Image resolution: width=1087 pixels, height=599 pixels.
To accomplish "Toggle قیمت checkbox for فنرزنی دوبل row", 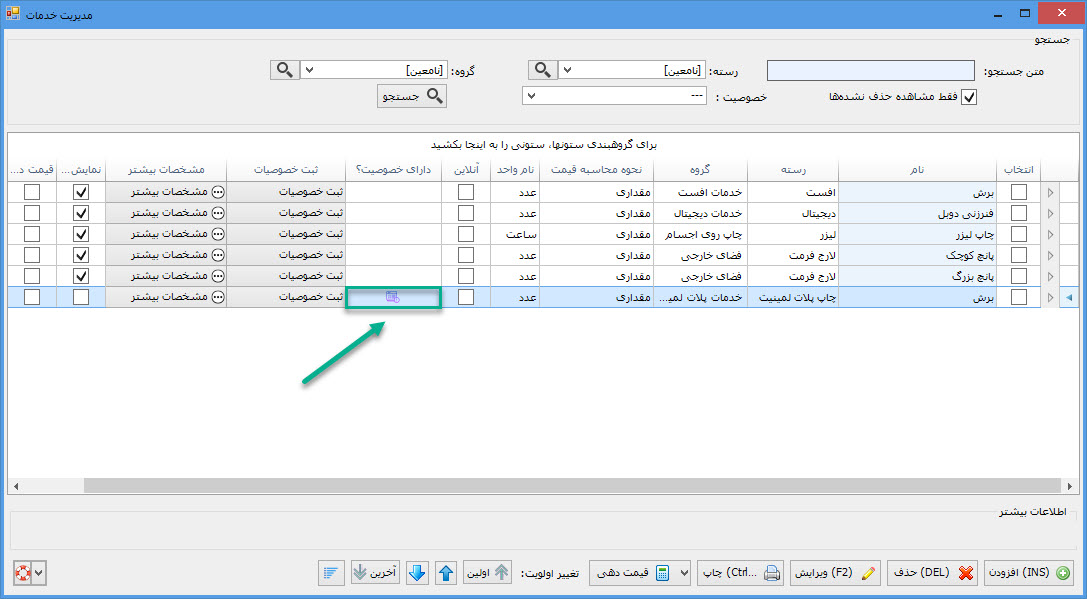I will [x=32, y=214].
